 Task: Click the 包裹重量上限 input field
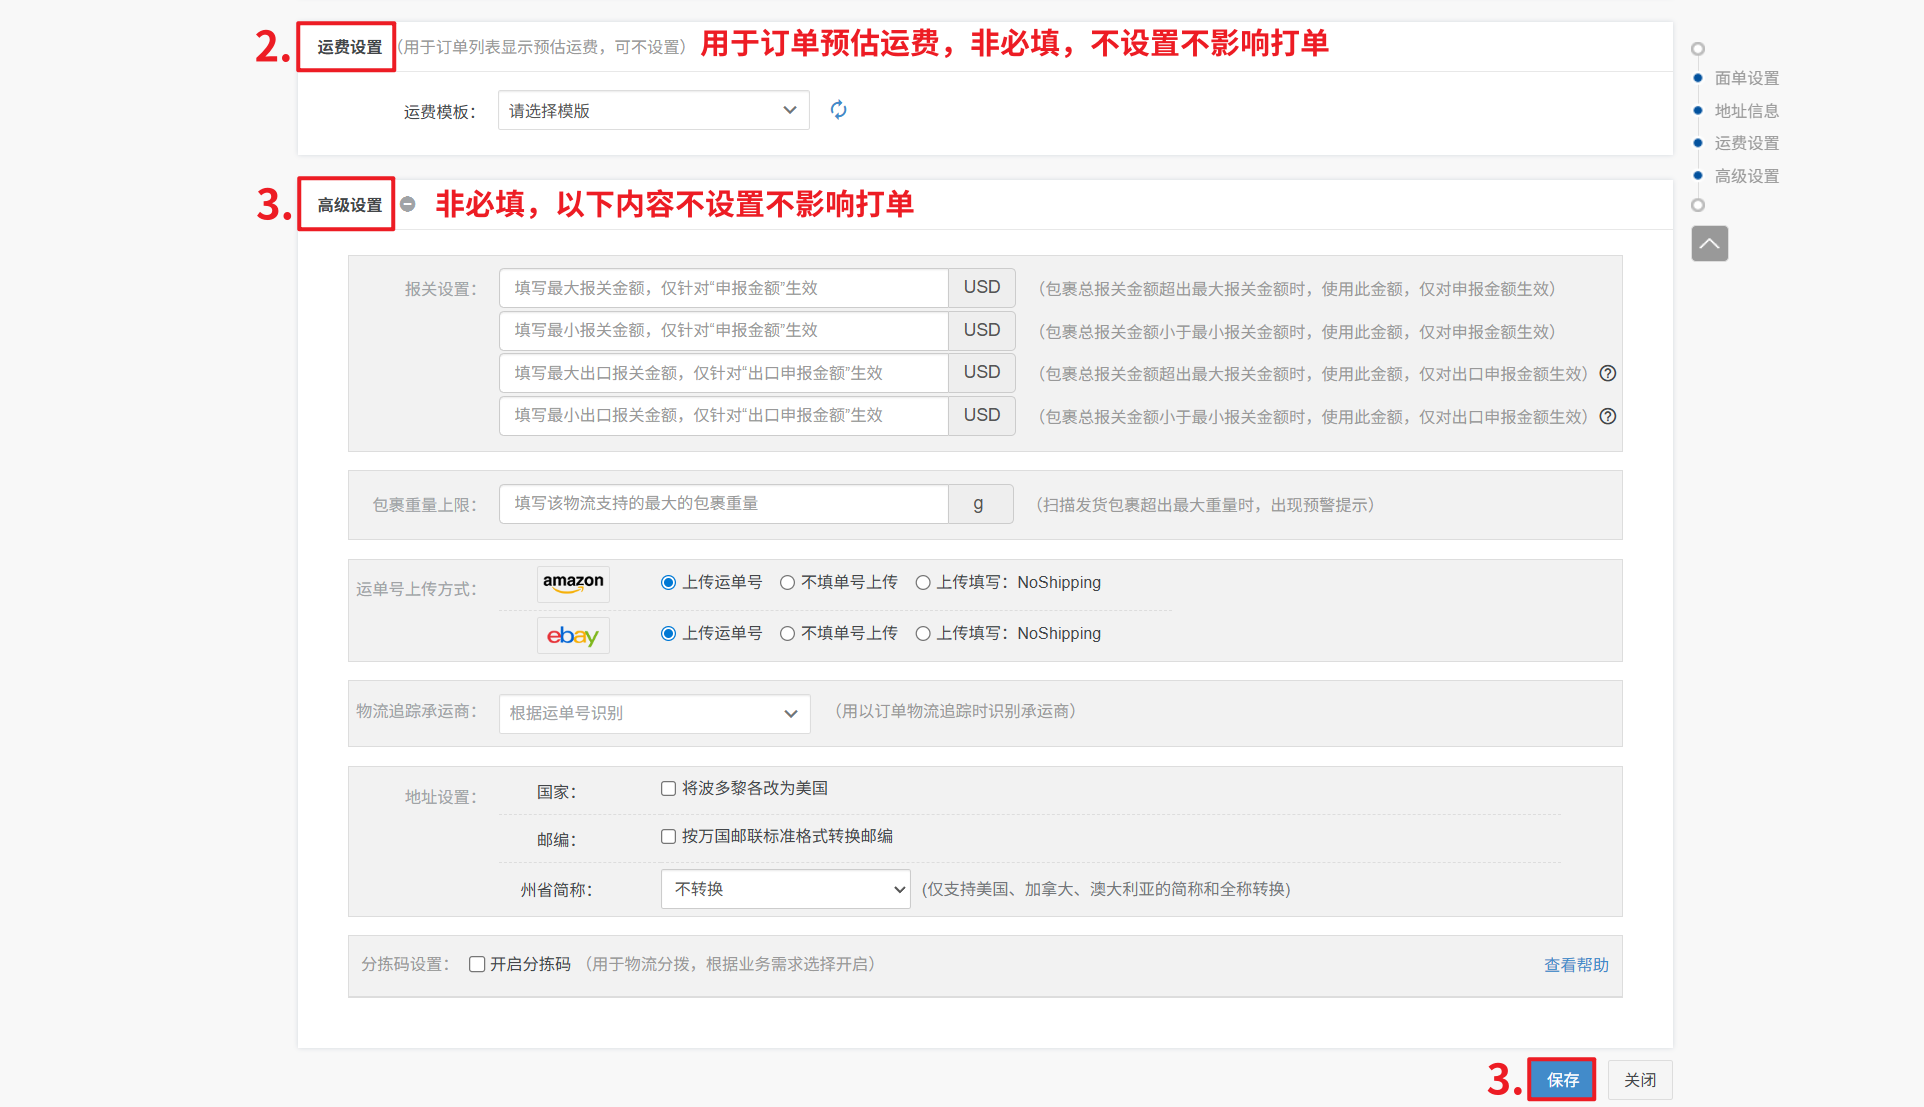723,504
